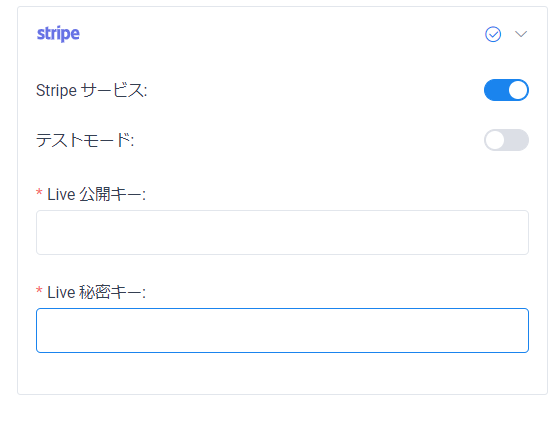Click the white knob of Stripe サービス switch
Screen dimensions: 552x432
[x=518, y=90]
